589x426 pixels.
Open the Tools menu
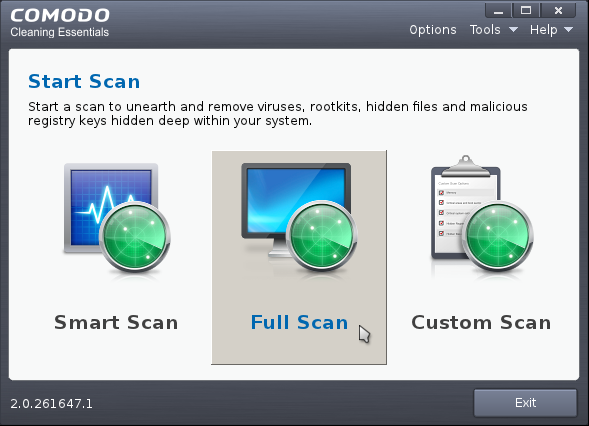tap(485, 30)
